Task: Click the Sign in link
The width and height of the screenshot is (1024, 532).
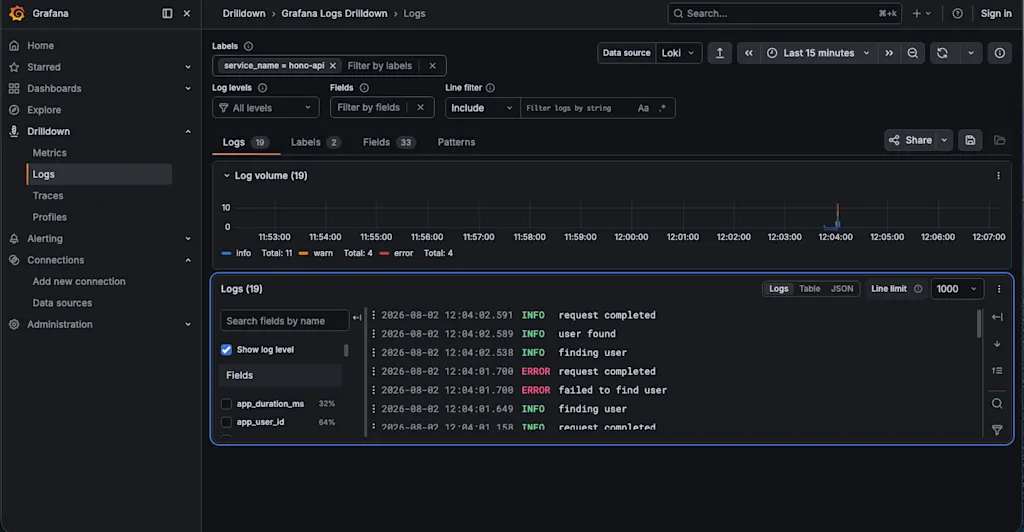Action: (x=996, y=14)
